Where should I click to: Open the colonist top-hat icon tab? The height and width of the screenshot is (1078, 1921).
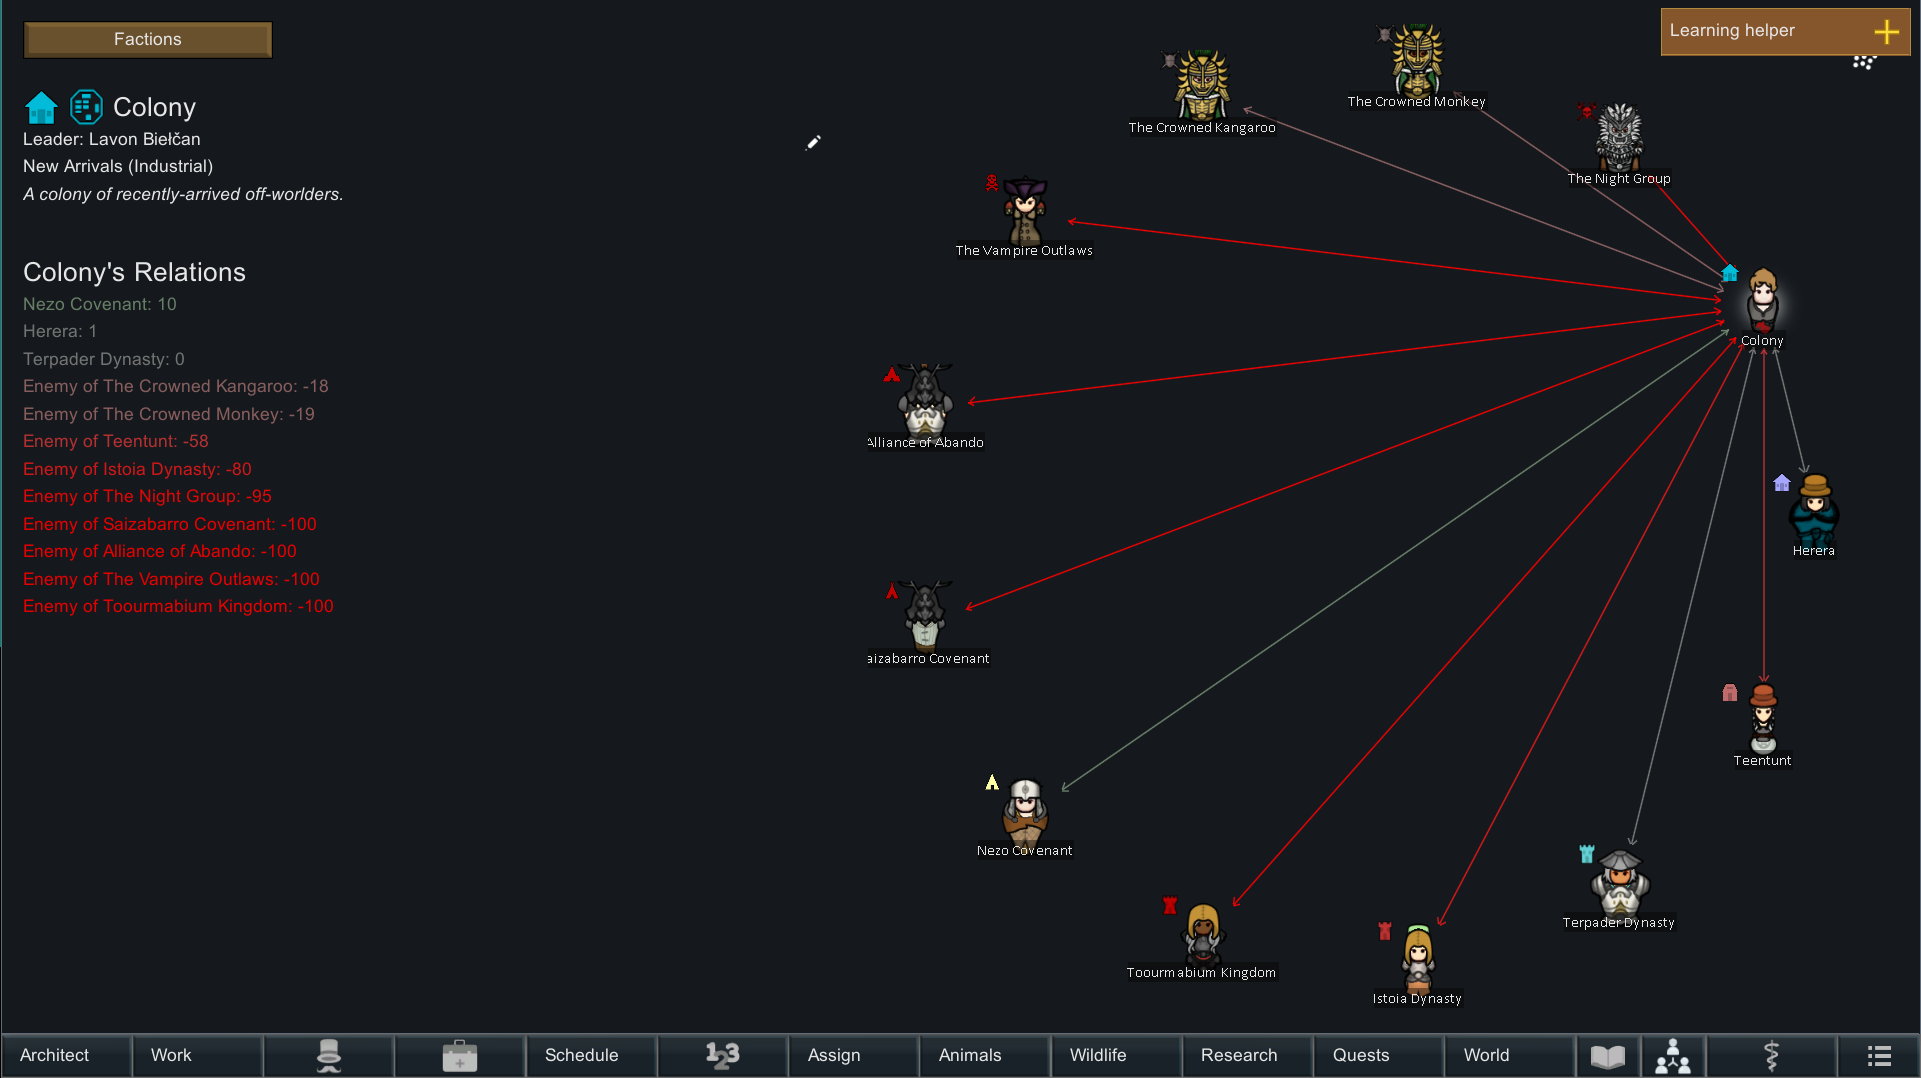[x=328, y=1056]
